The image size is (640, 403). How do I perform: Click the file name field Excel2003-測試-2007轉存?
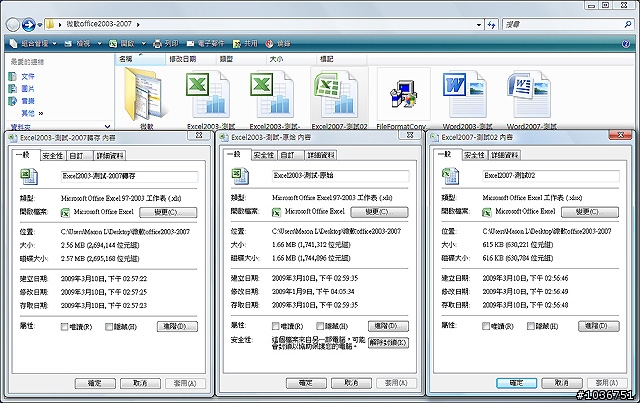click(x=129, y=176)
